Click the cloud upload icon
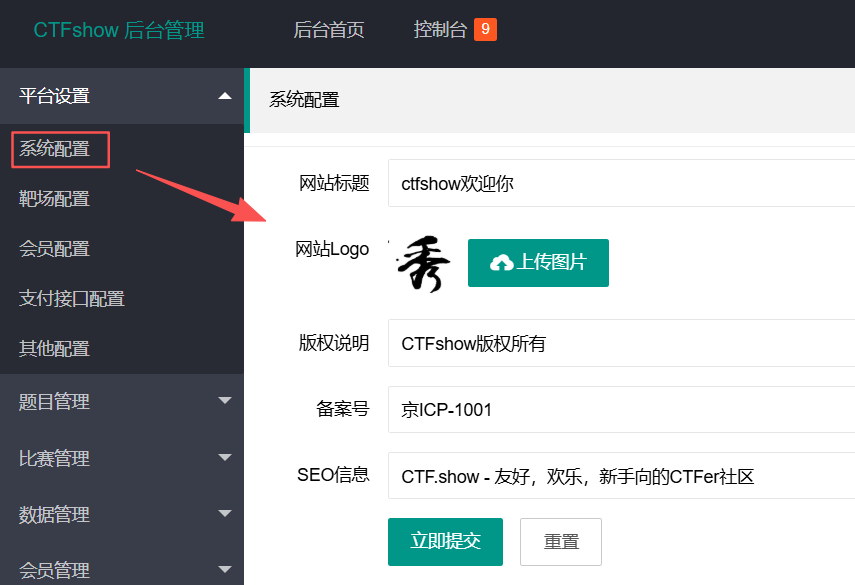Screen dimensions: 855x585 click(501, 263)
